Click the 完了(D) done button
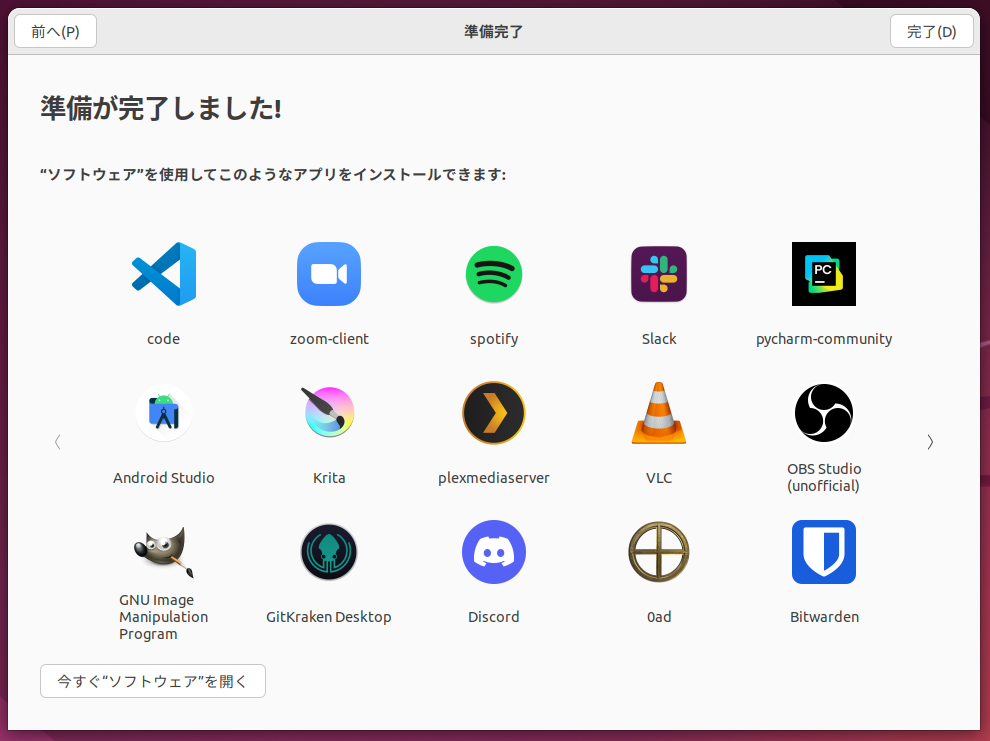990x741 pixels. [931, 31]
